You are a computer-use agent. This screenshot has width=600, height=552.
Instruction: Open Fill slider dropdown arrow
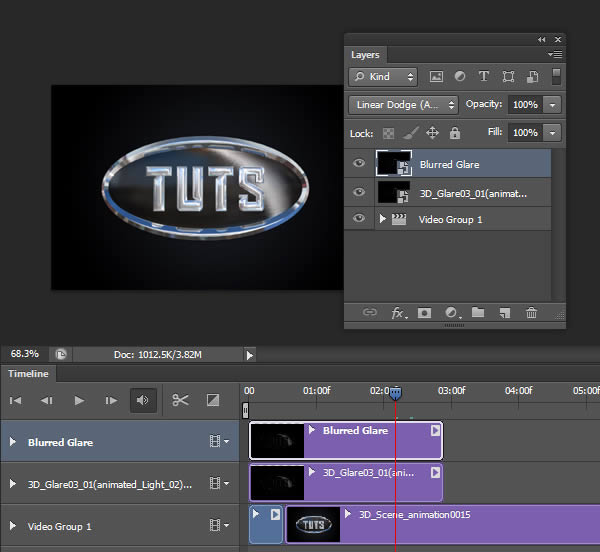point(552,133)
